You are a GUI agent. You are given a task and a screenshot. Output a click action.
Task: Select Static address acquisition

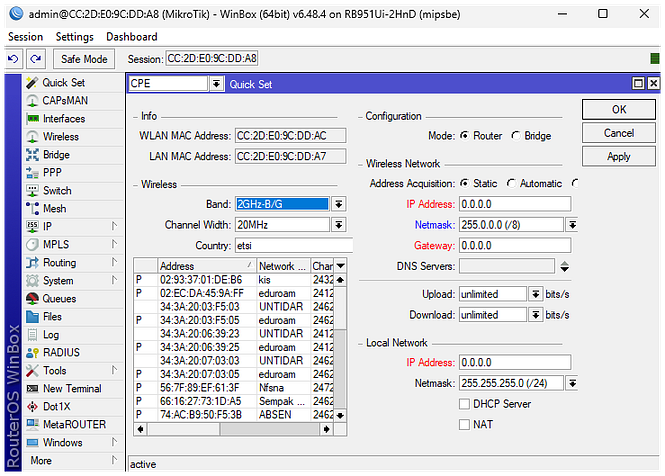(x=465, y=183)
